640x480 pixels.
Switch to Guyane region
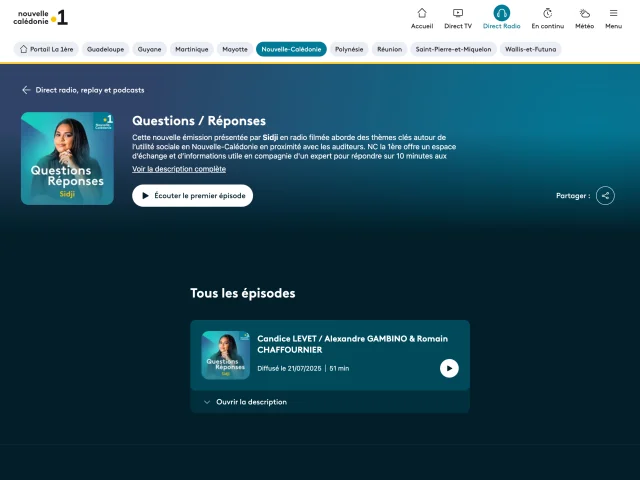tap(149, 49)
